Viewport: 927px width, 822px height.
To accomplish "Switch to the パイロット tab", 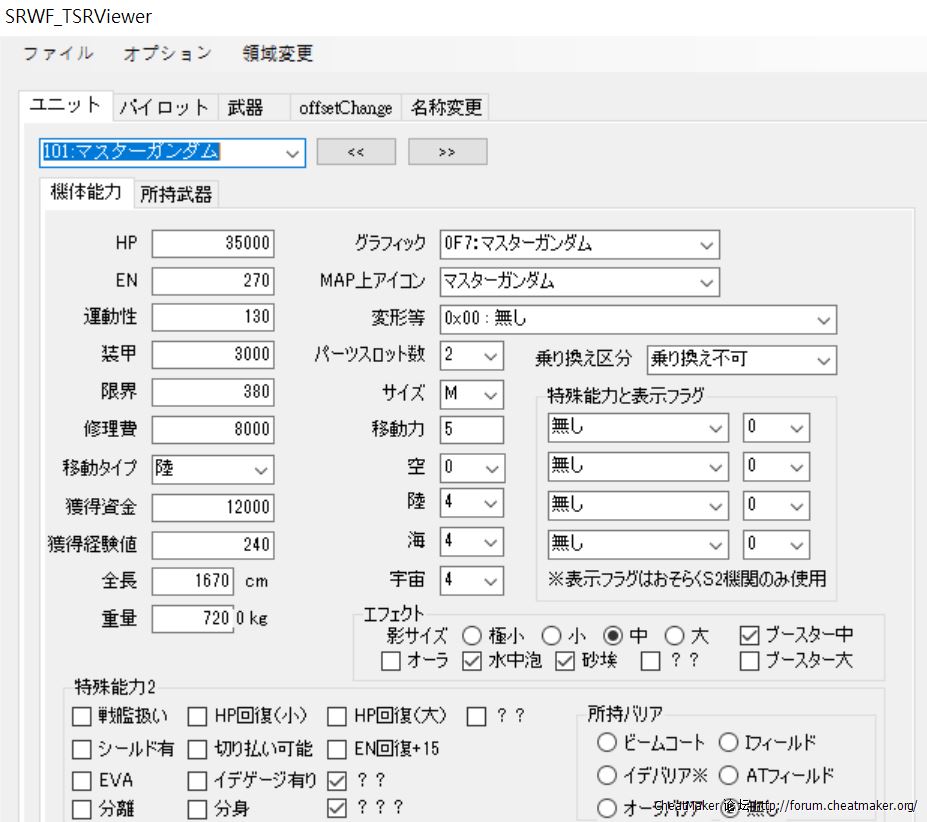I will [x=163, y=107].
